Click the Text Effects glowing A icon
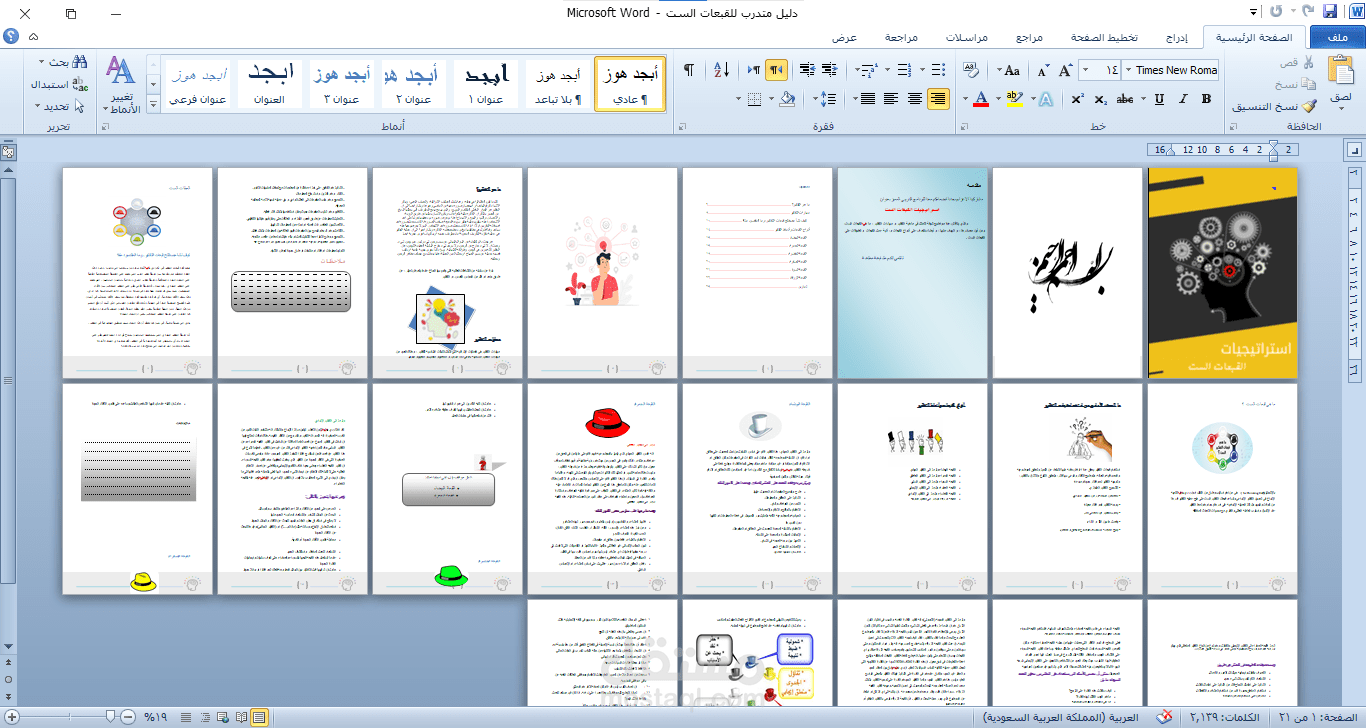Screen dimensions: 1366x728 [x=1045, y=99]
